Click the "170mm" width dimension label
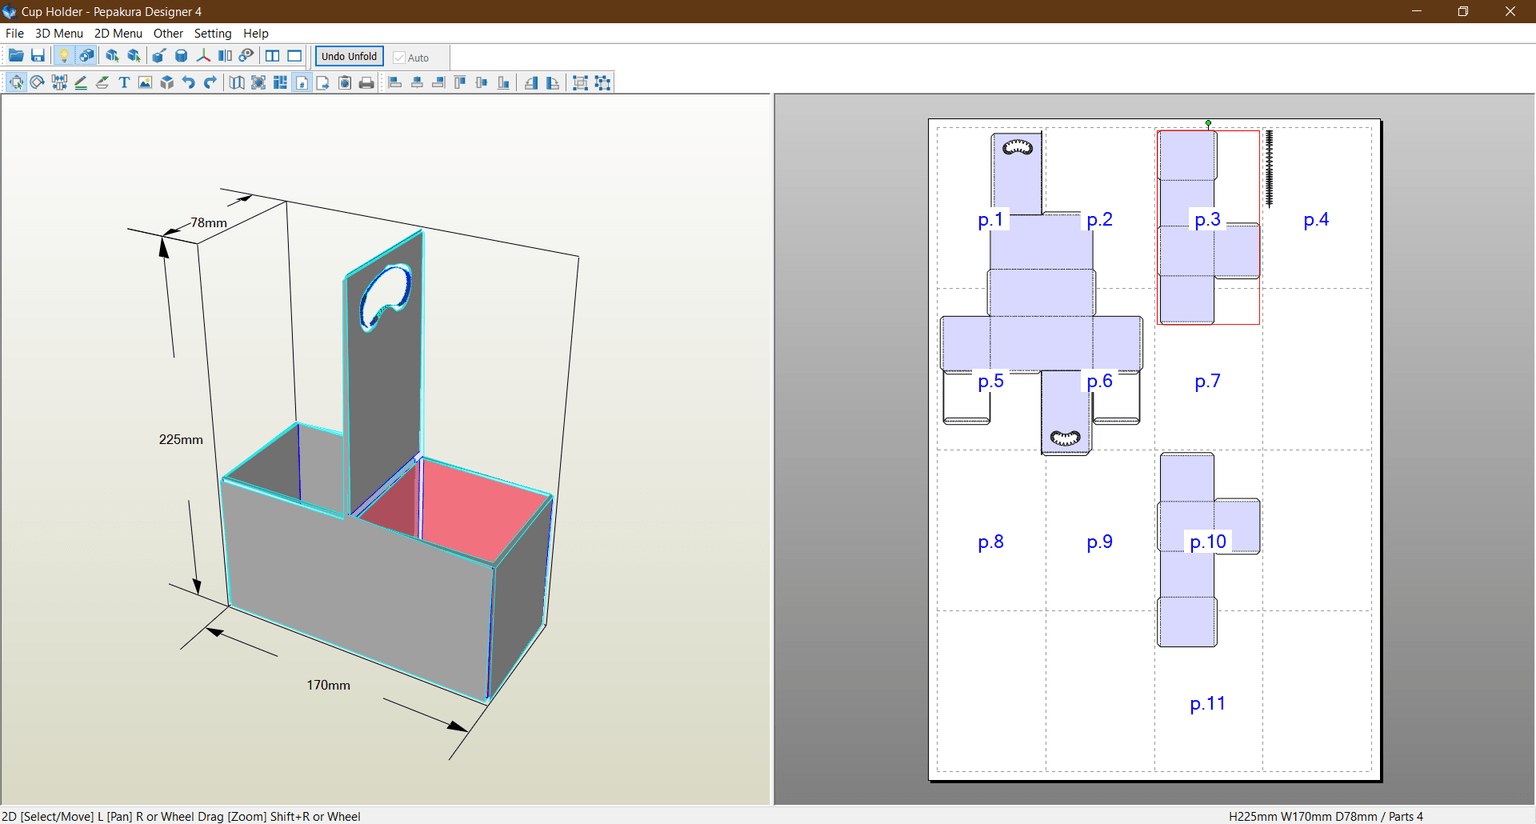Image resolution: width=1536 pixels, height=824 pixels. (x=328, y=685)
